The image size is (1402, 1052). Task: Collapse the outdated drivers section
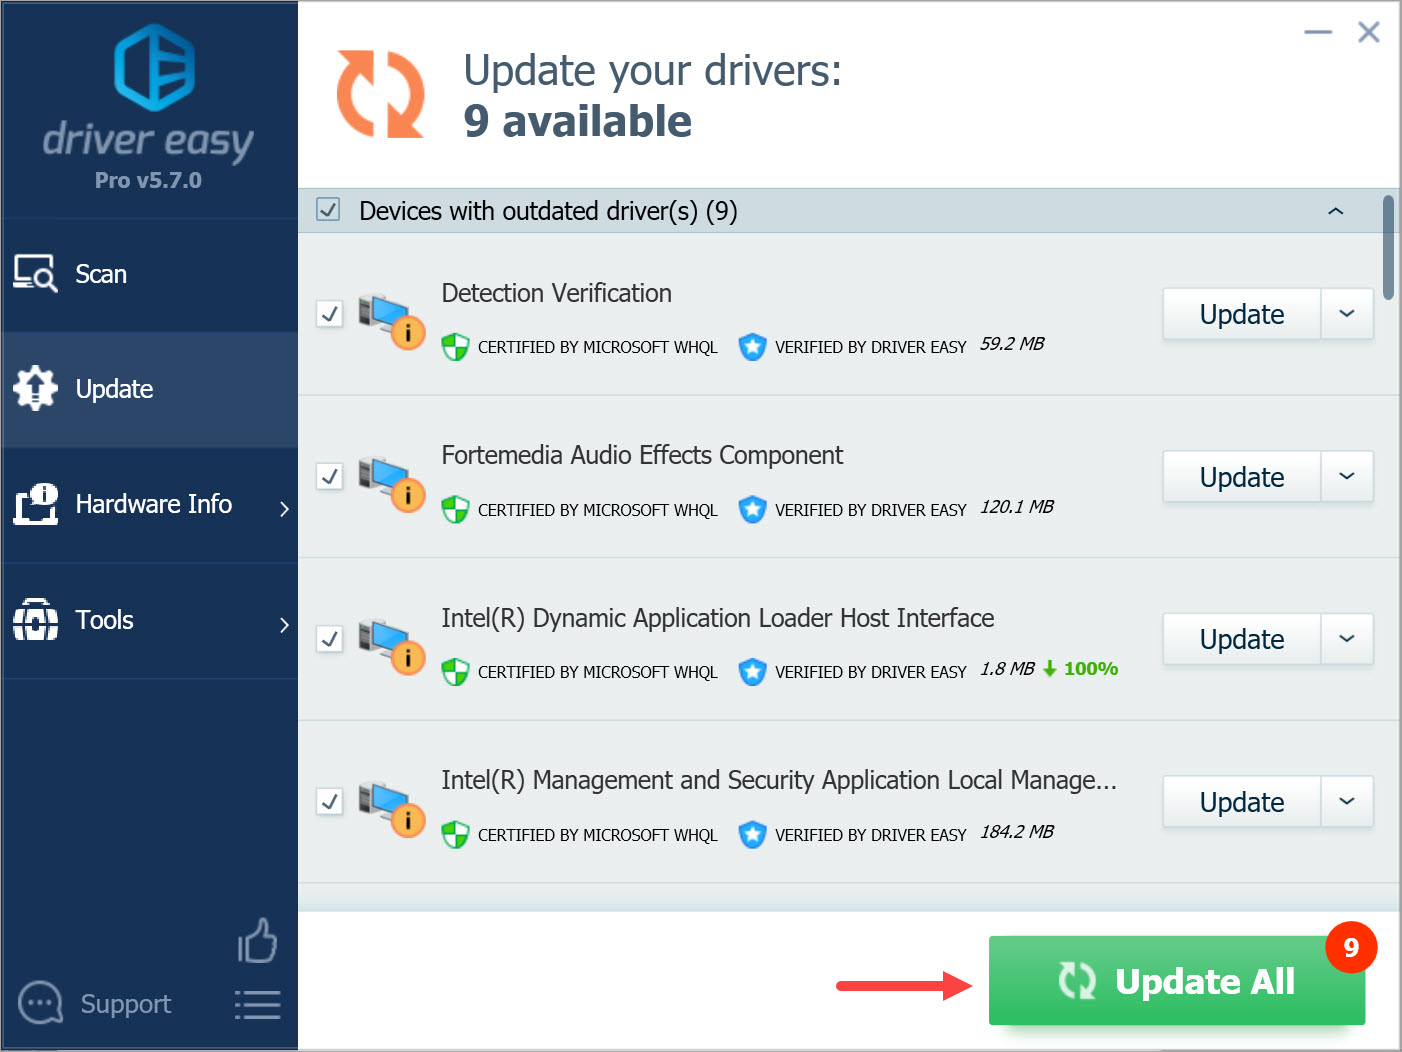tap(1335, 211)
